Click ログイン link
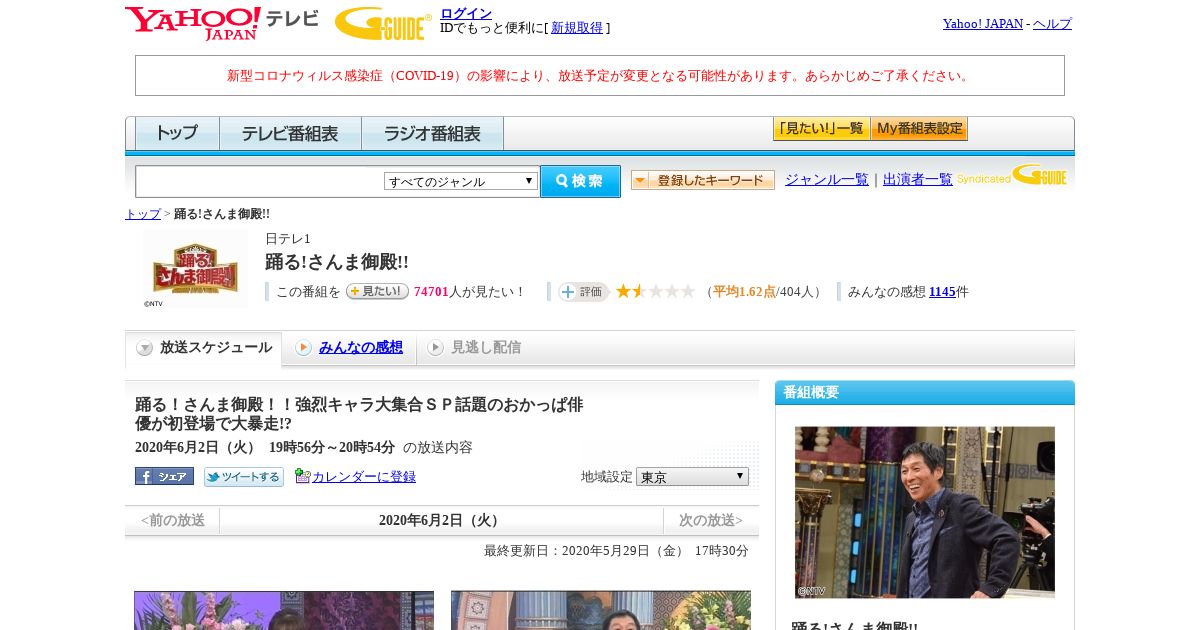The height and width of the screenshot is (630, 1200). 466,13
